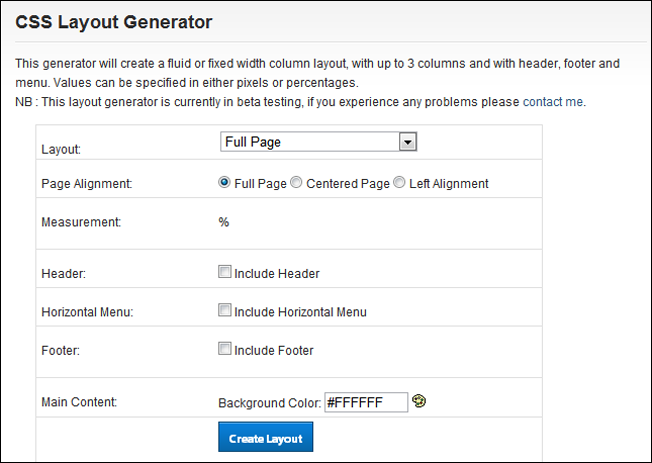
Task: Click the Left Alignment label text
Action: tap(449, 184)
